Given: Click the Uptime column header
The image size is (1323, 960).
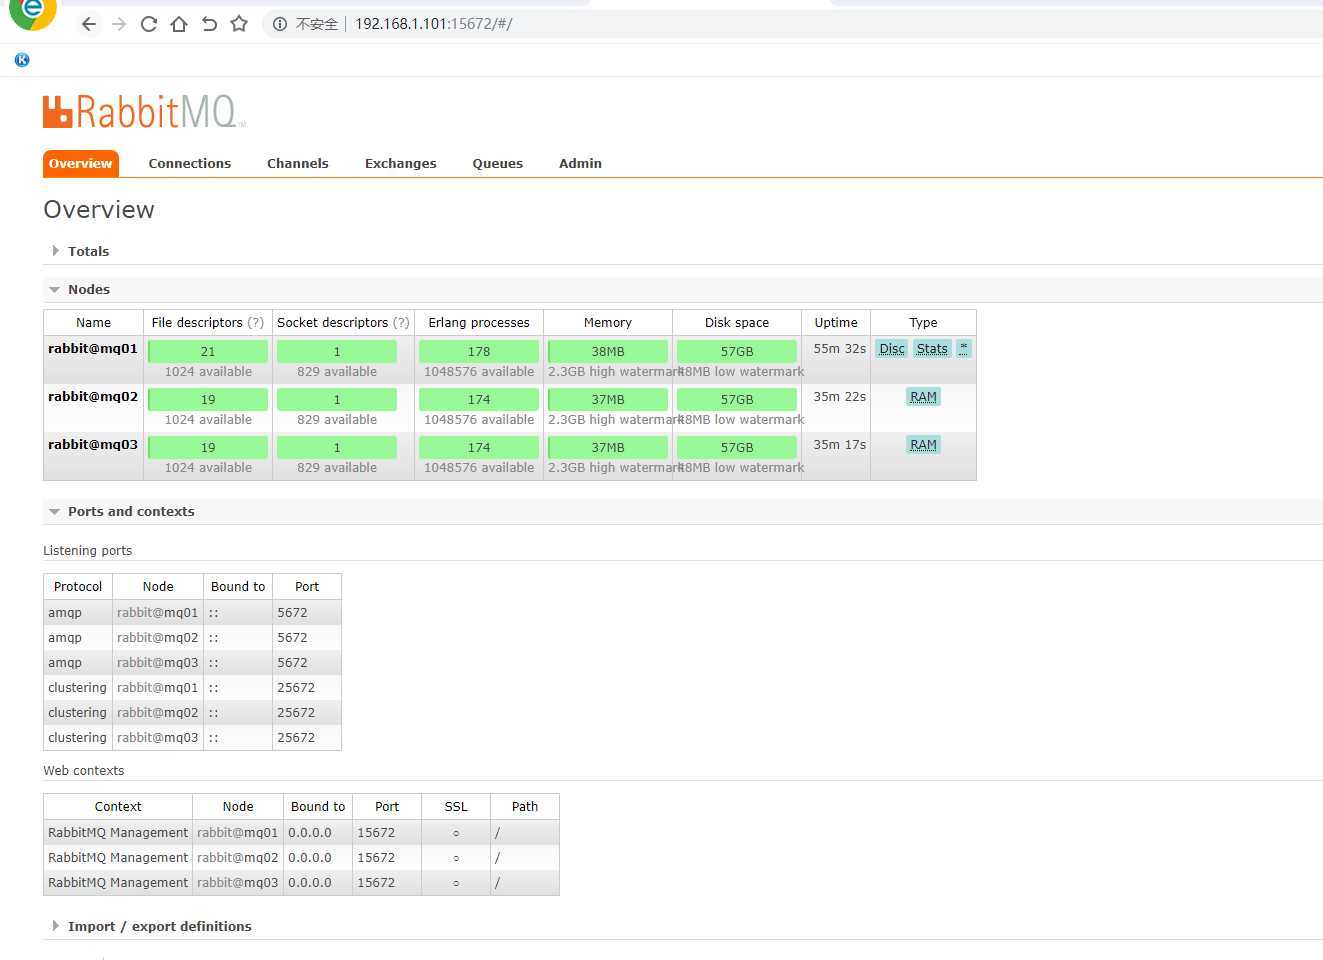Looking at the screenshot, I should 836,322.
